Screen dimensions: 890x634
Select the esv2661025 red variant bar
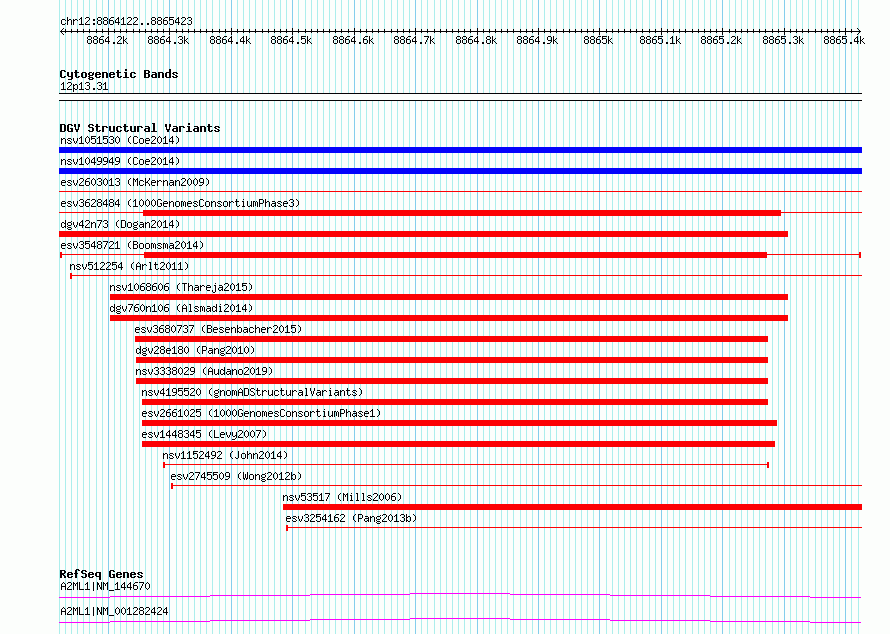pos(459,423)
